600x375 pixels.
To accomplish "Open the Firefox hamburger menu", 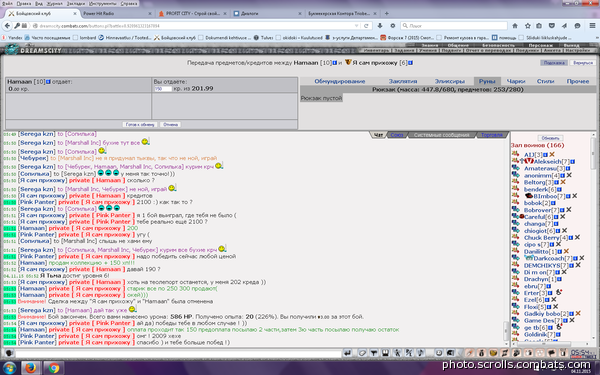I will tap(592, 26).
